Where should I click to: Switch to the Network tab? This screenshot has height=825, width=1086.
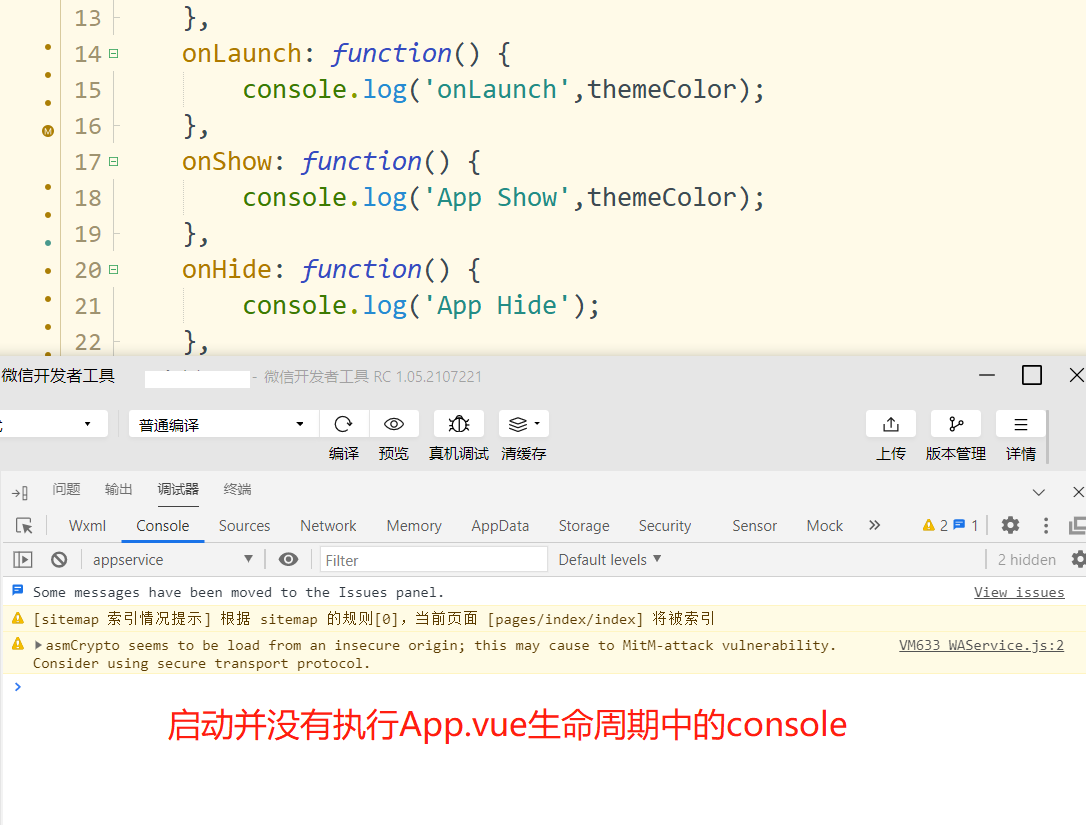point(328,526)
